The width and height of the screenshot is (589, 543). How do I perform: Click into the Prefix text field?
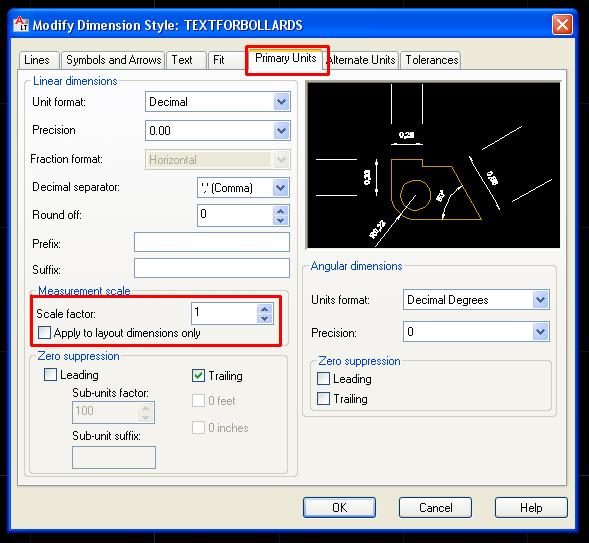pyautogui.click(x=212, y=242)
